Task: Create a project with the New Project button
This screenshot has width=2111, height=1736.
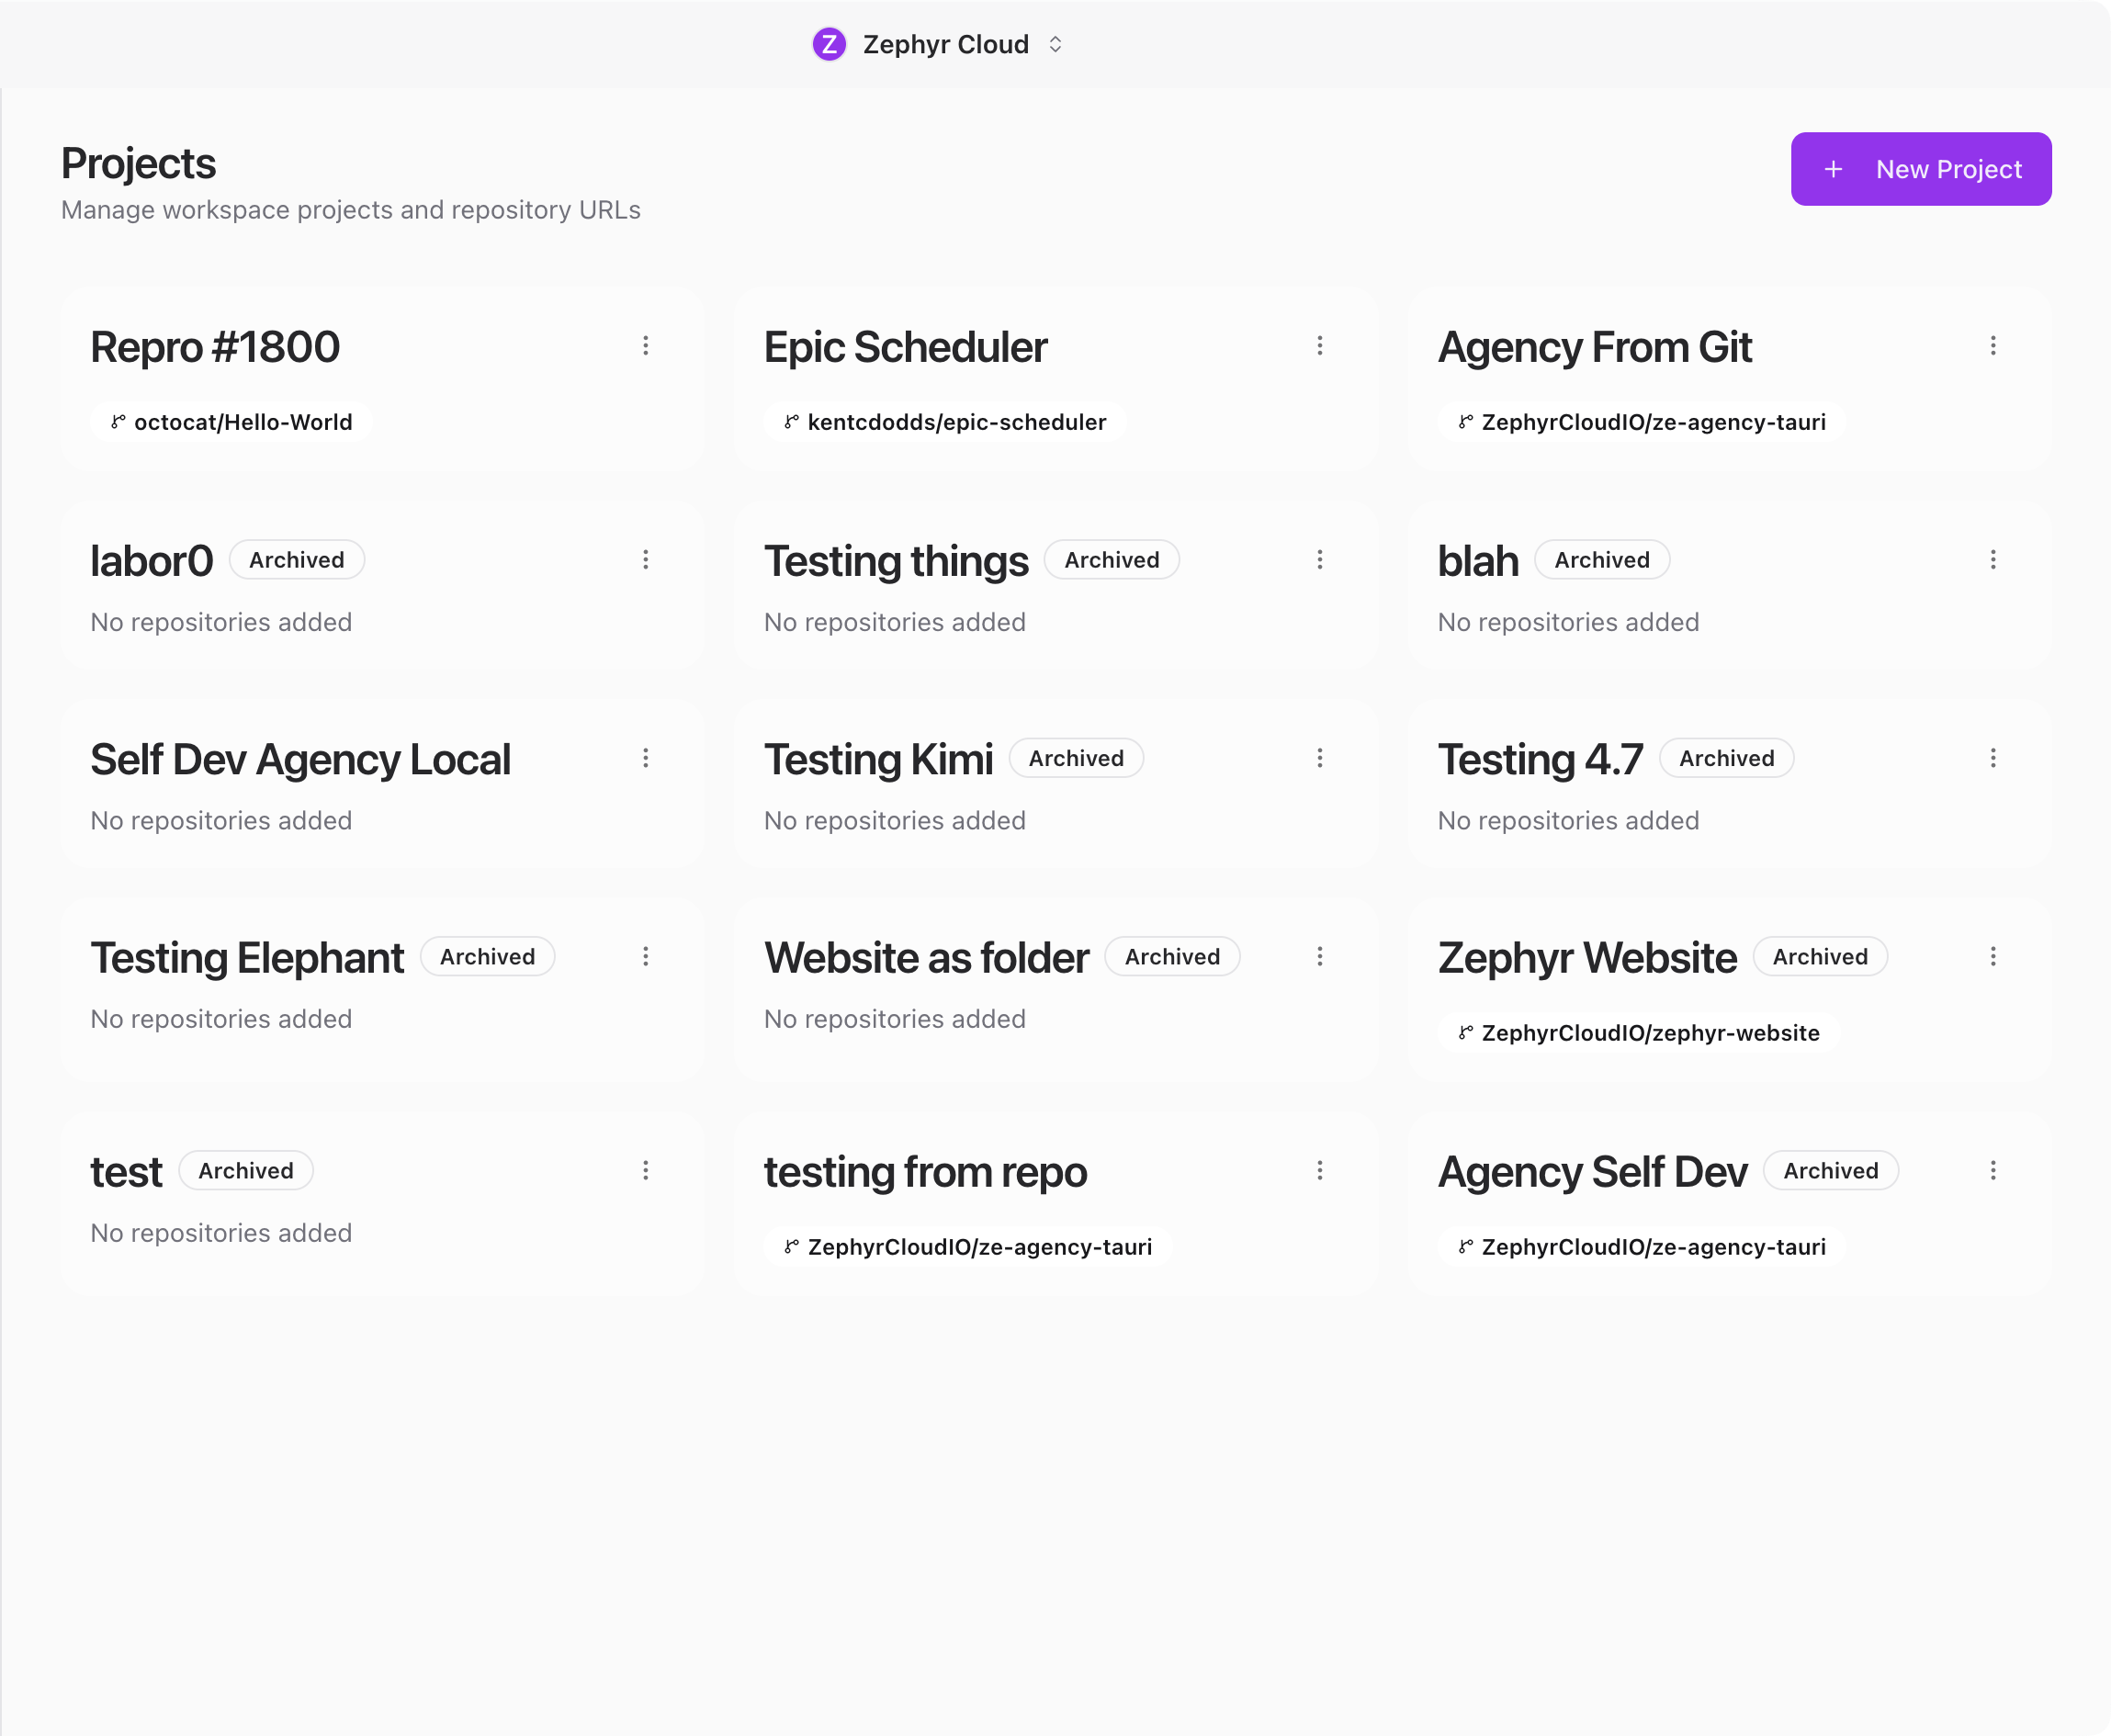Action: 1921,169
